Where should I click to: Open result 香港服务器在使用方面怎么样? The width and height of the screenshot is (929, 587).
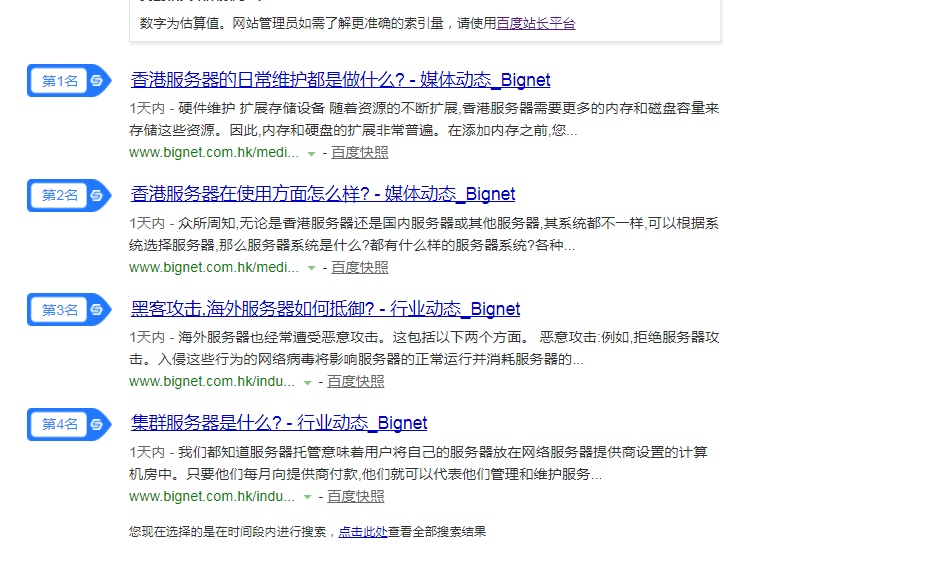322,194
